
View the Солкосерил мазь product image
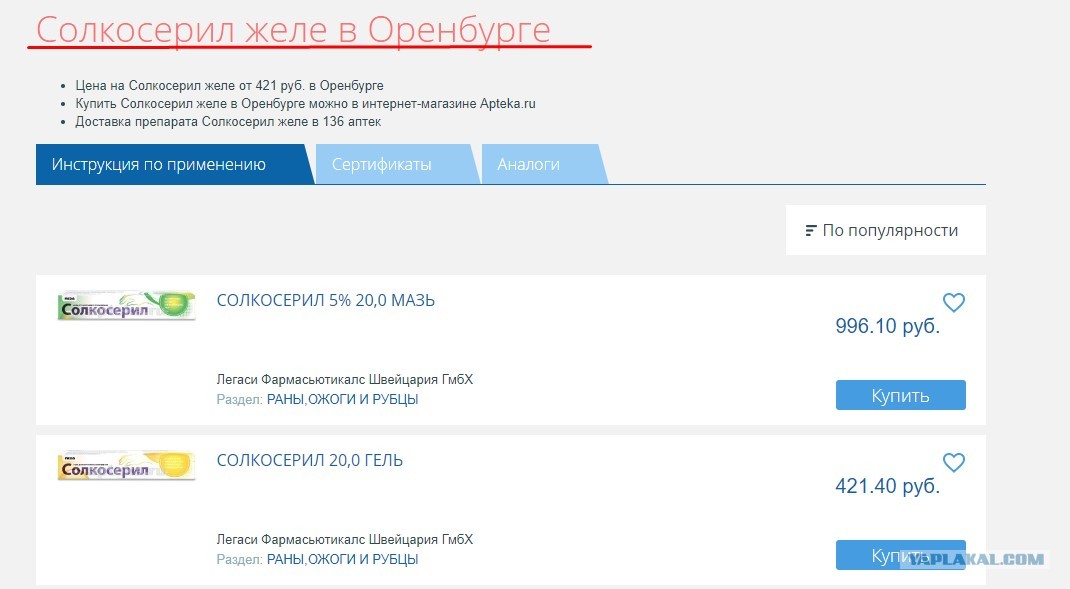[x=126, y=306]
